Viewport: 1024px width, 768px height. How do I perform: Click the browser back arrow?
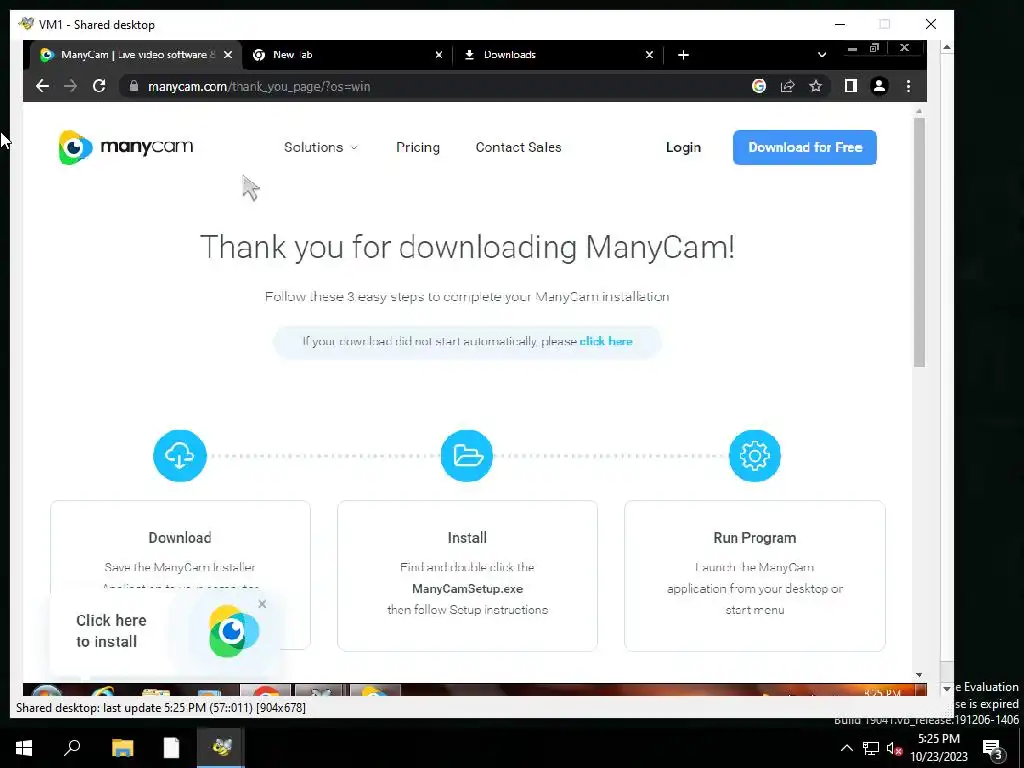(42, 86)
